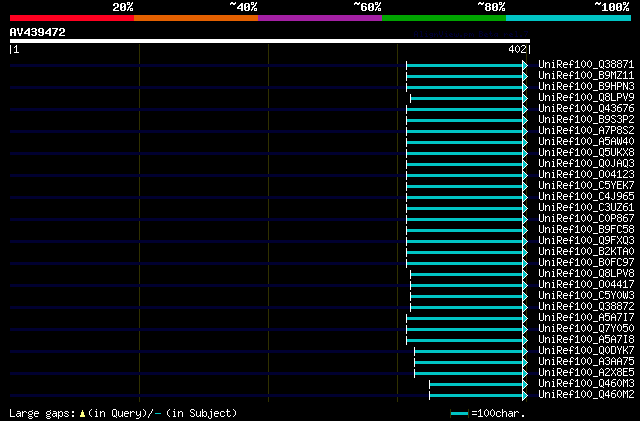Select hit label UniRef100_A3AA75

586,362
